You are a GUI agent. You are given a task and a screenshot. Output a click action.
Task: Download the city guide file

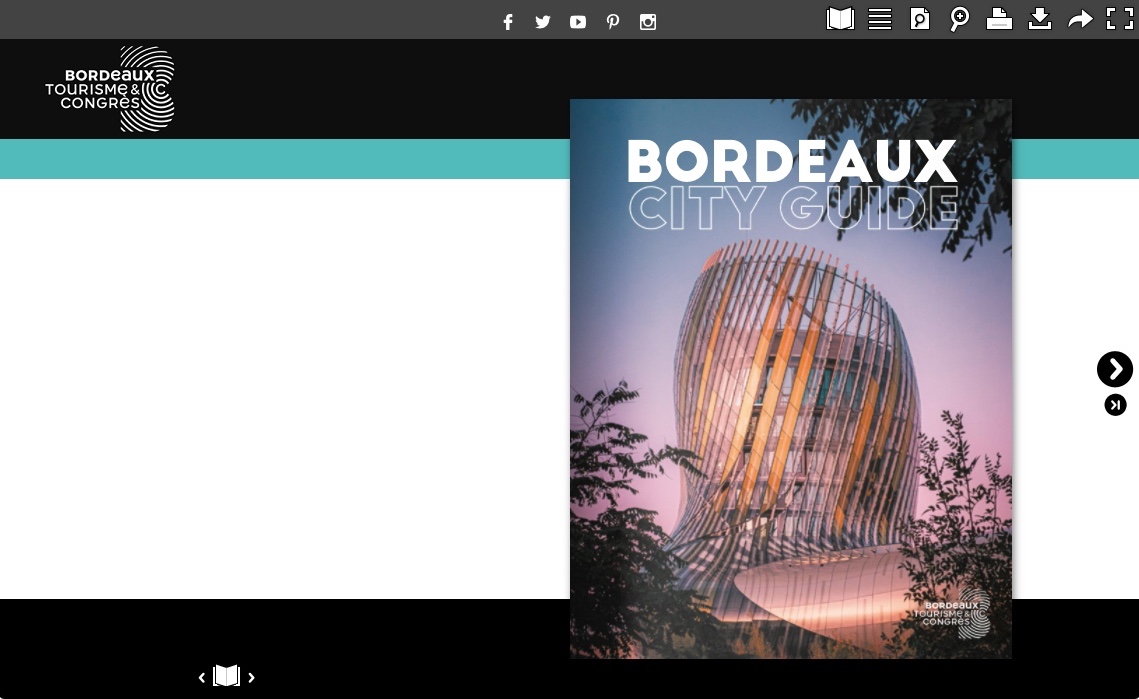pyautogui.click(x=1039, y=19)
